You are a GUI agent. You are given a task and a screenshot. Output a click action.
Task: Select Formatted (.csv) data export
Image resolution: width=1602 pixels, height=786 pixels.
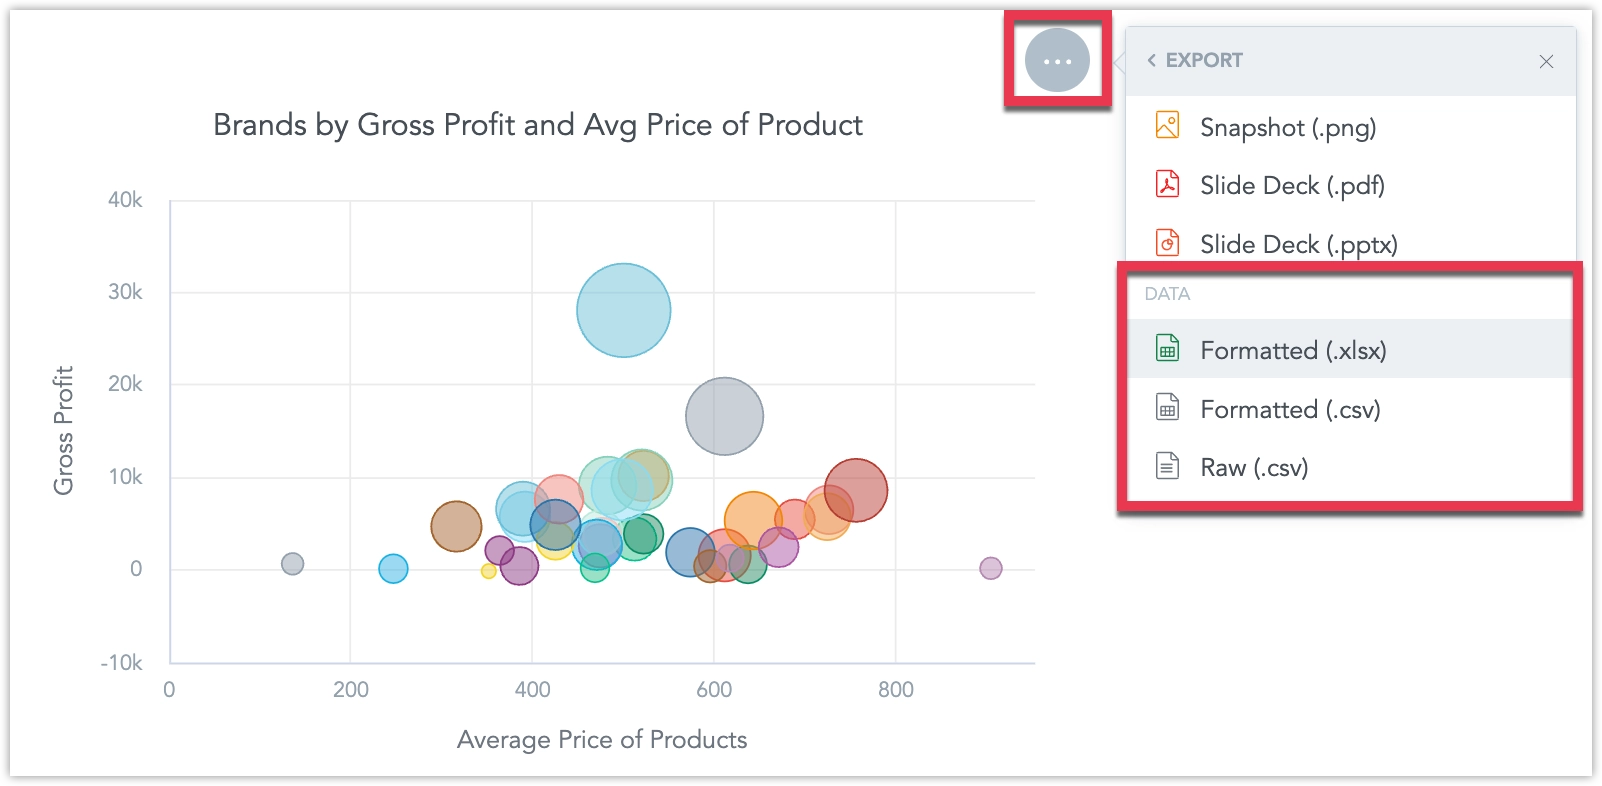[x=1290, y=410]
